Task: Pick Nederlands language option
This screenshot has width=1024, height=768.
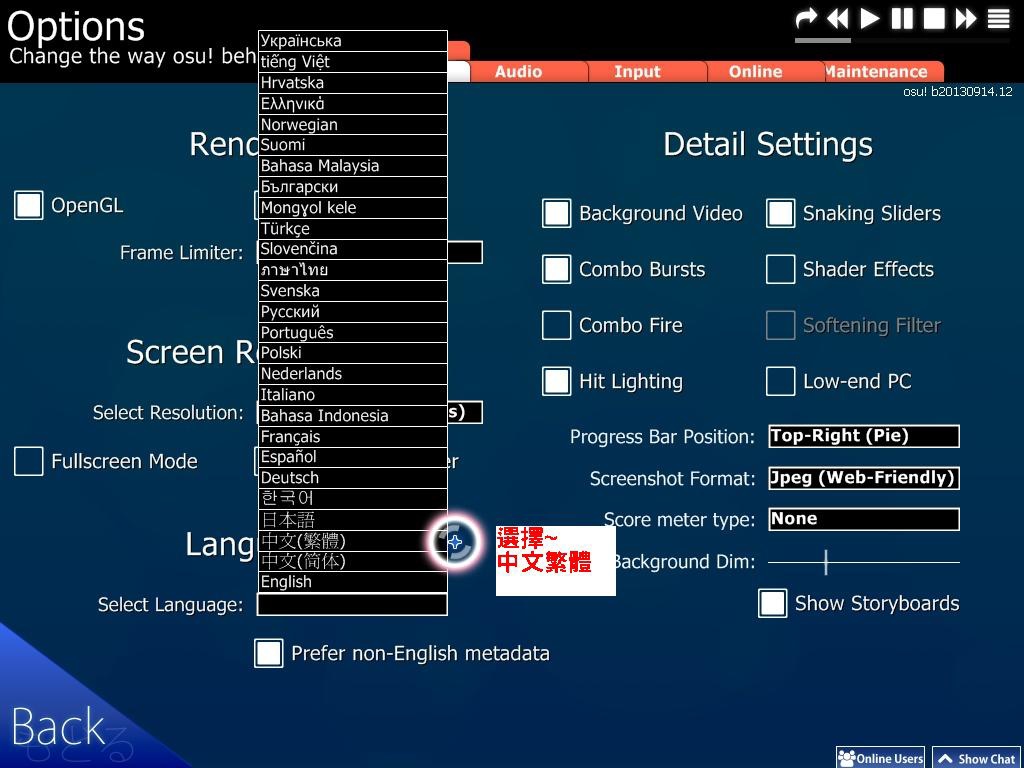Action: (353, 374)
